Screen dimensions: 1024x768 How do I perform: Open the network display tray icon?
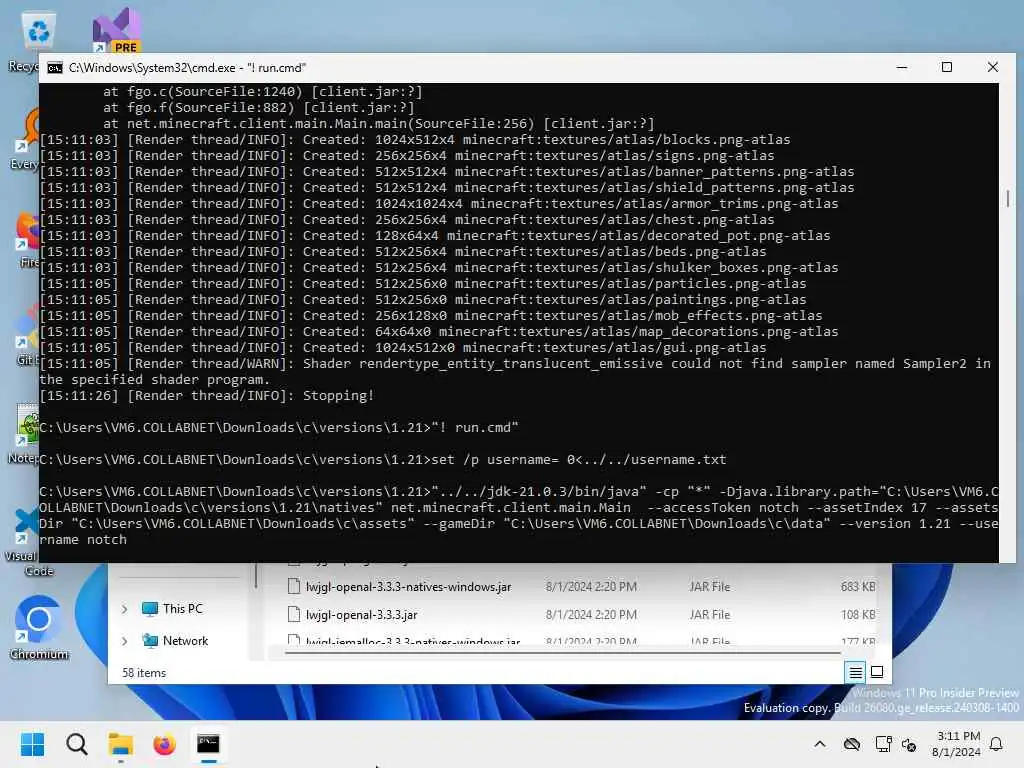(x=883, y=744)
